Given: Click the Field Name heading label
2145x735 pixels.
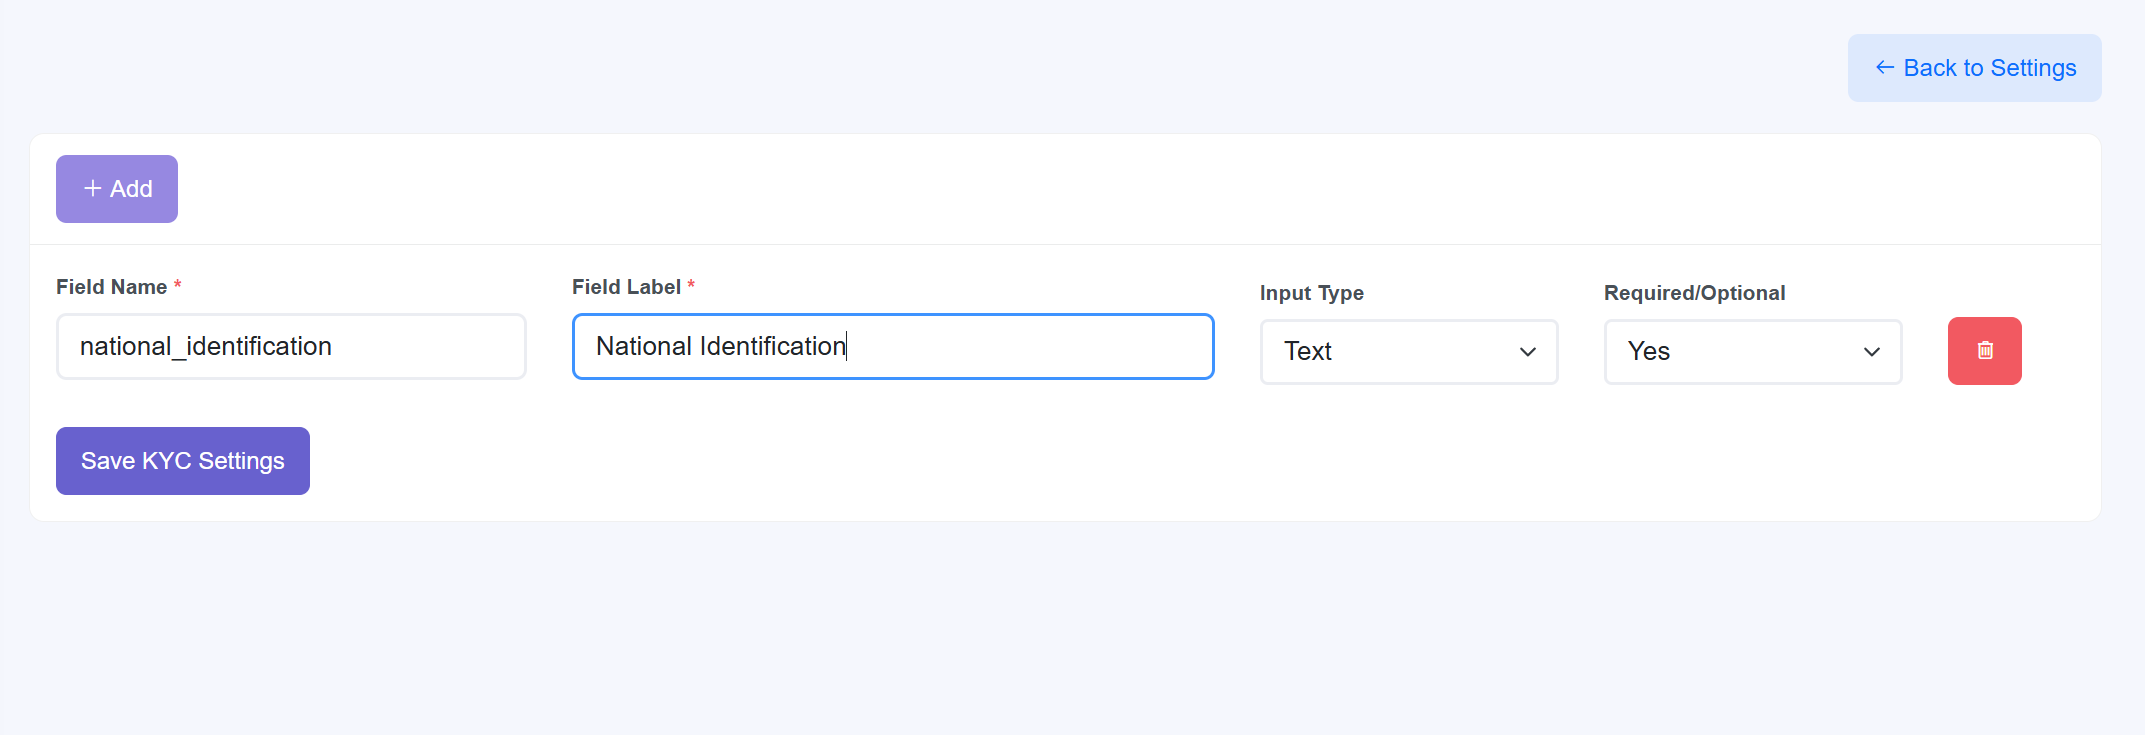Looking at the screenshot, I should tap(113, 286).
